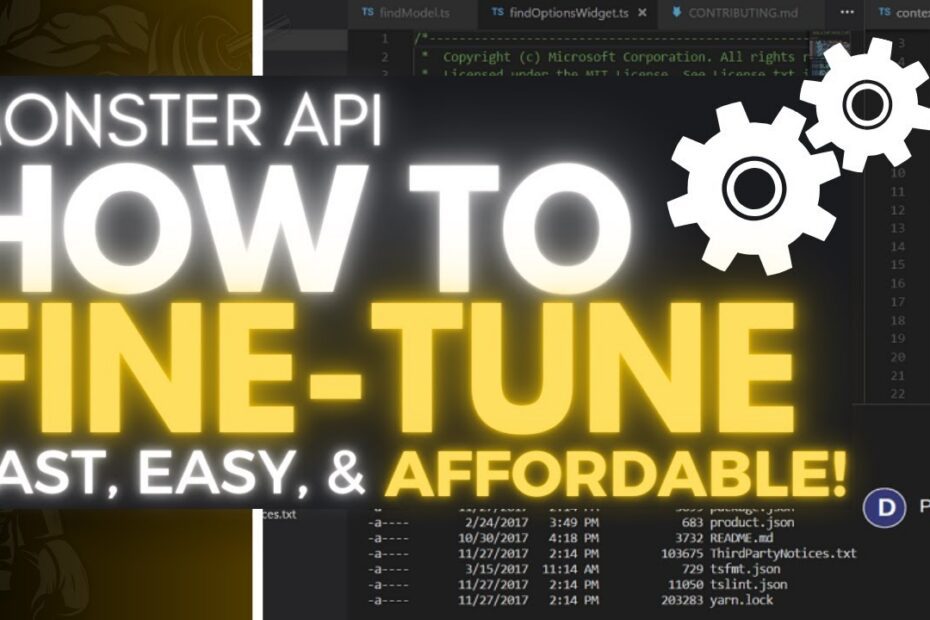The image size is (930, 620).
Task: Click the blue D avatar circle
Action: click(884, 507)
